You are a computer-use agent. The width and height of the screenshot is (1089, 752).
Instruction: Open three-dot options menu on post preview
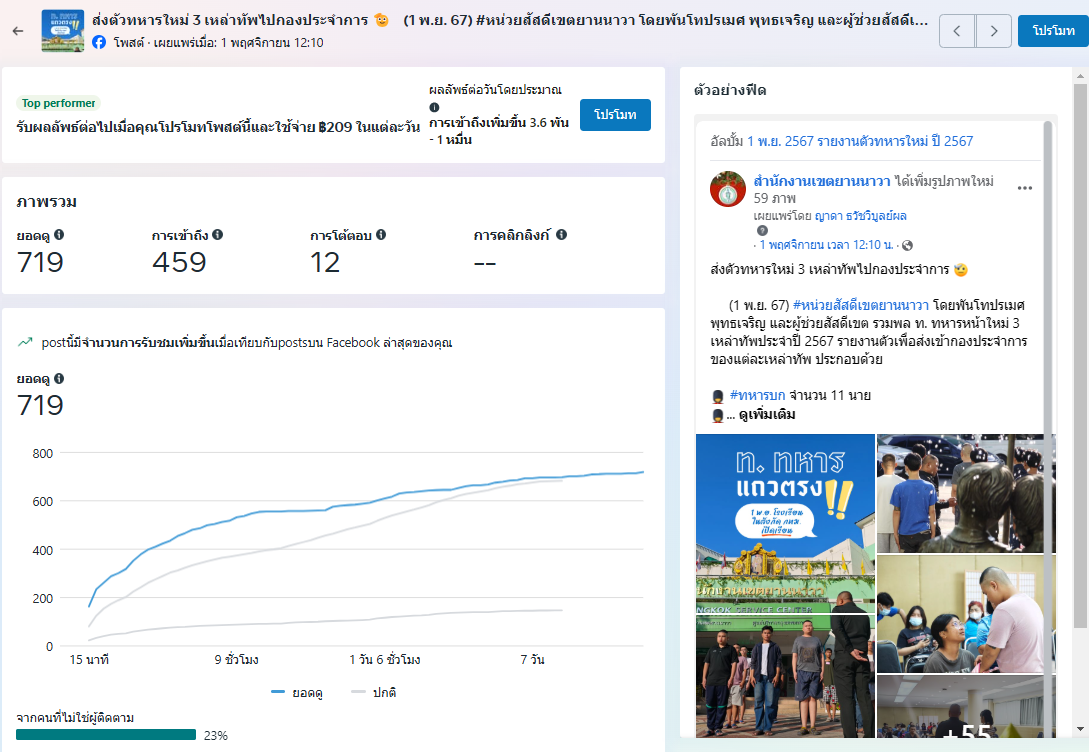(1025, 188)
